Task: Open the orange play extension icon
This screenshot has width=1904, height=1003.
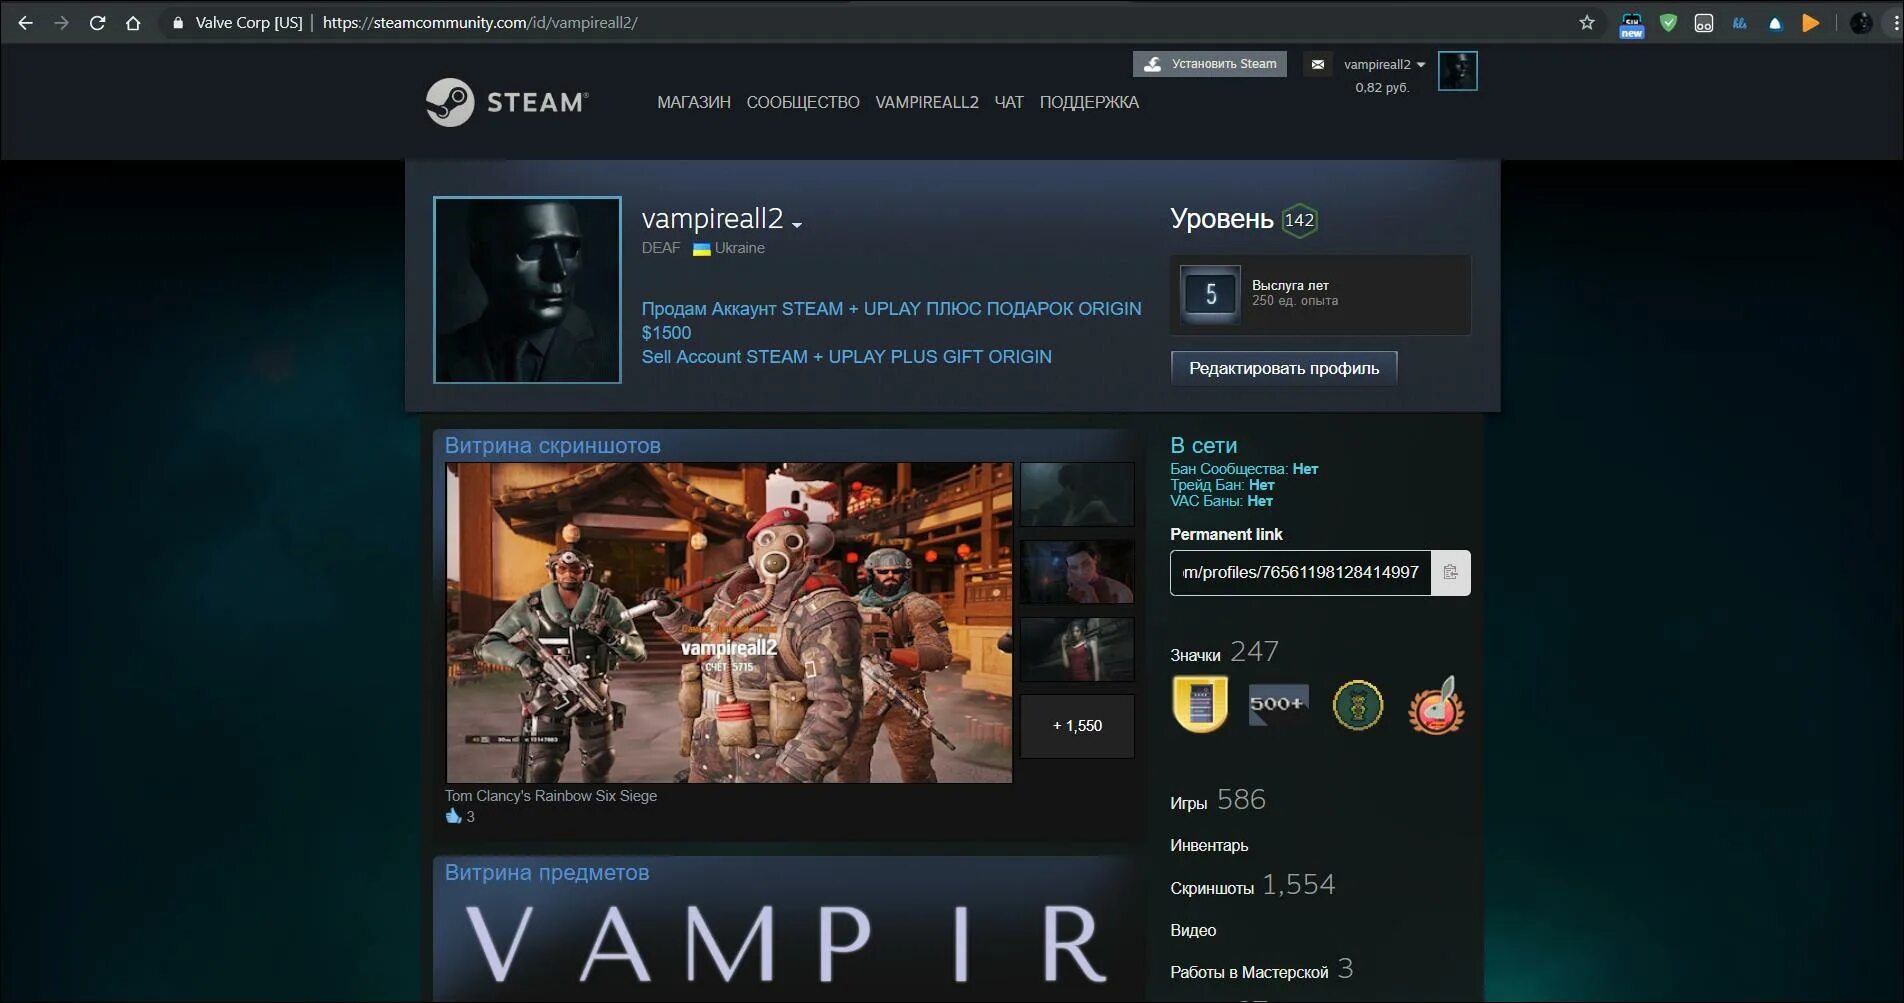Action: (1810, 22)
